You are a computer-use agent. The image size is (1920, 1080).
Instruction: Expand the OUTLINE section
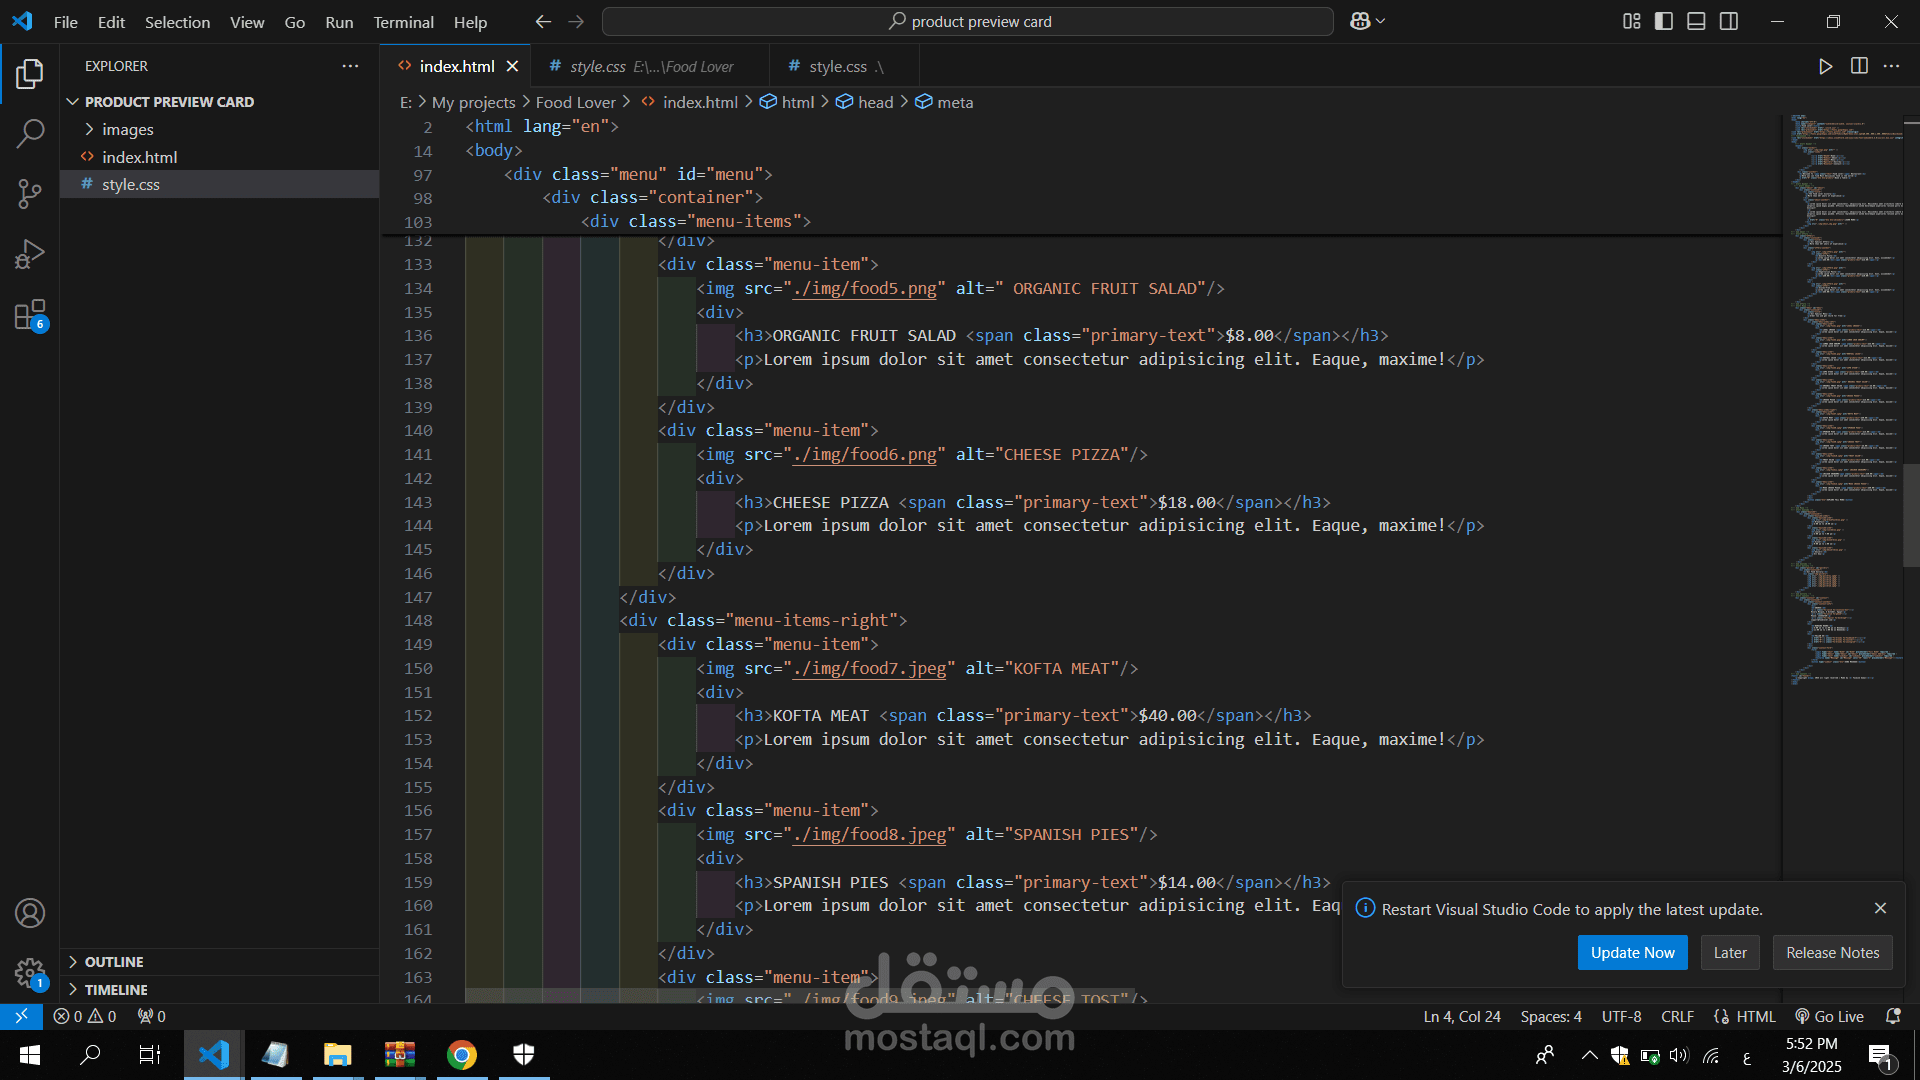[113, 962]
